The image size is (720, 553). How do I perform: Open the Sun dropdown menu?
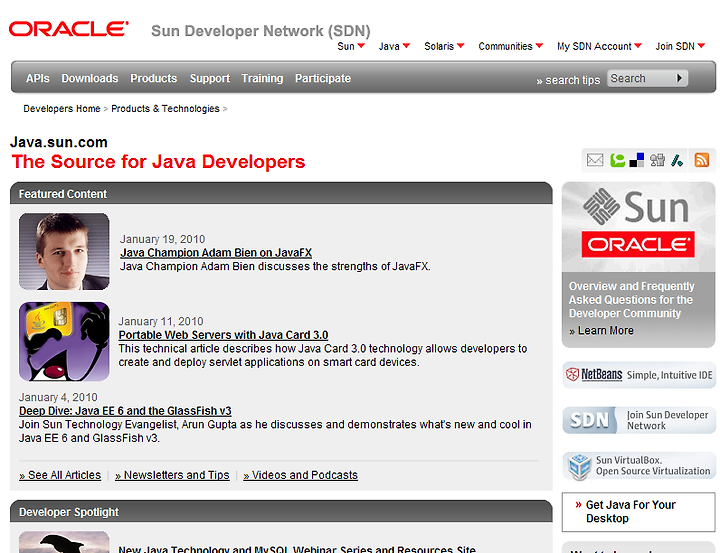click(x=351, y=46)
